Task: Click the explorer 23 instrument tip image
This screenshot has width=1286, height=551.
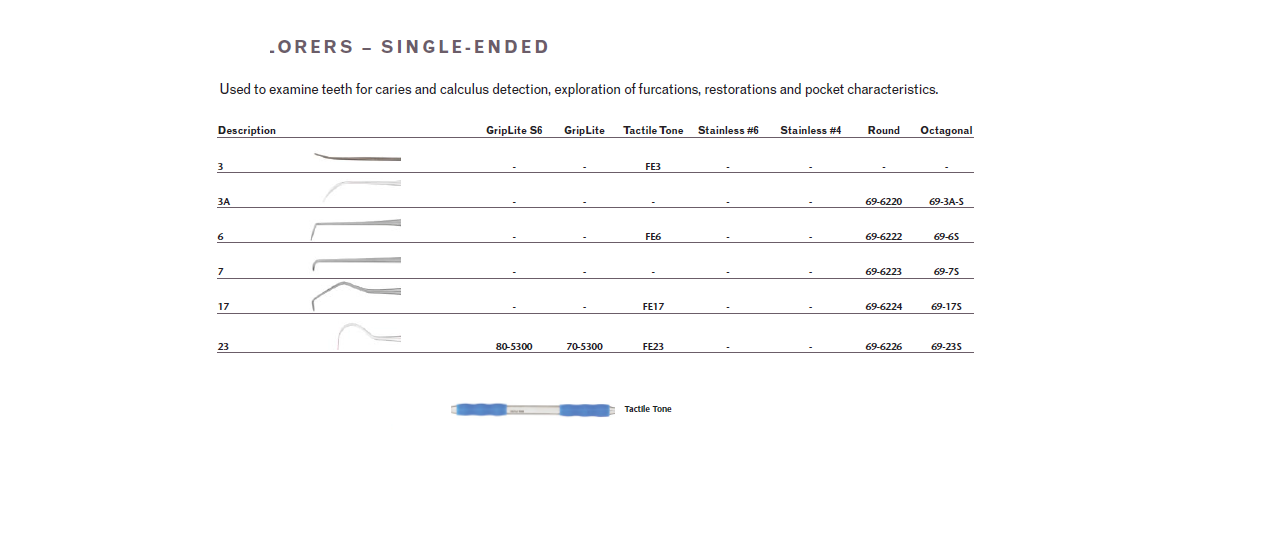Action: point(368,335)
